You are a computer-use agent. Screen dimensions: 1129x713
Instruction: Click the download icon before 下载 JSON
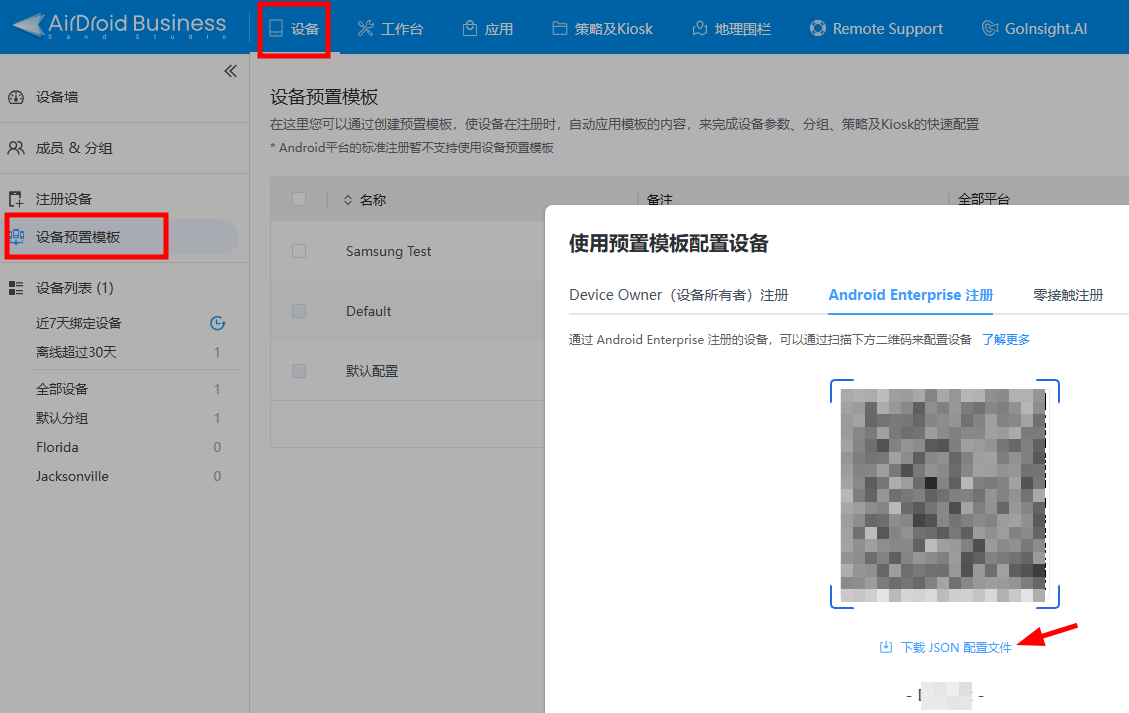[x=886, y=647]
